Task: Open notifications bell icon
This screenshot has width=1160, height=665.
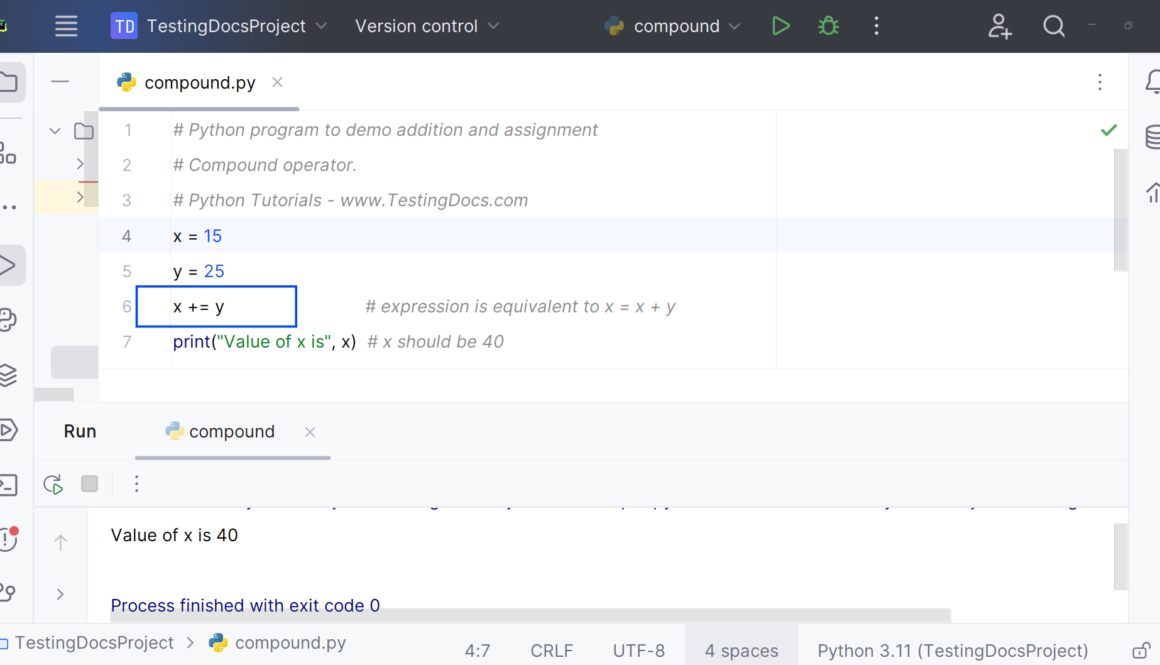Action: [1151, 83]
